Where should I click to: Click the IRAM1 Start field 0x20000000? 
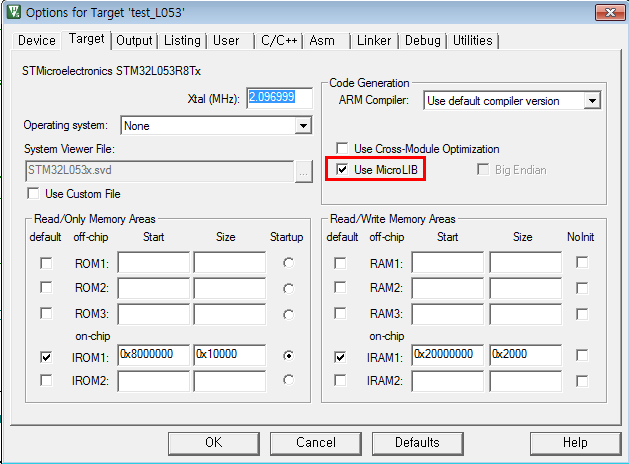click(447, 355)
